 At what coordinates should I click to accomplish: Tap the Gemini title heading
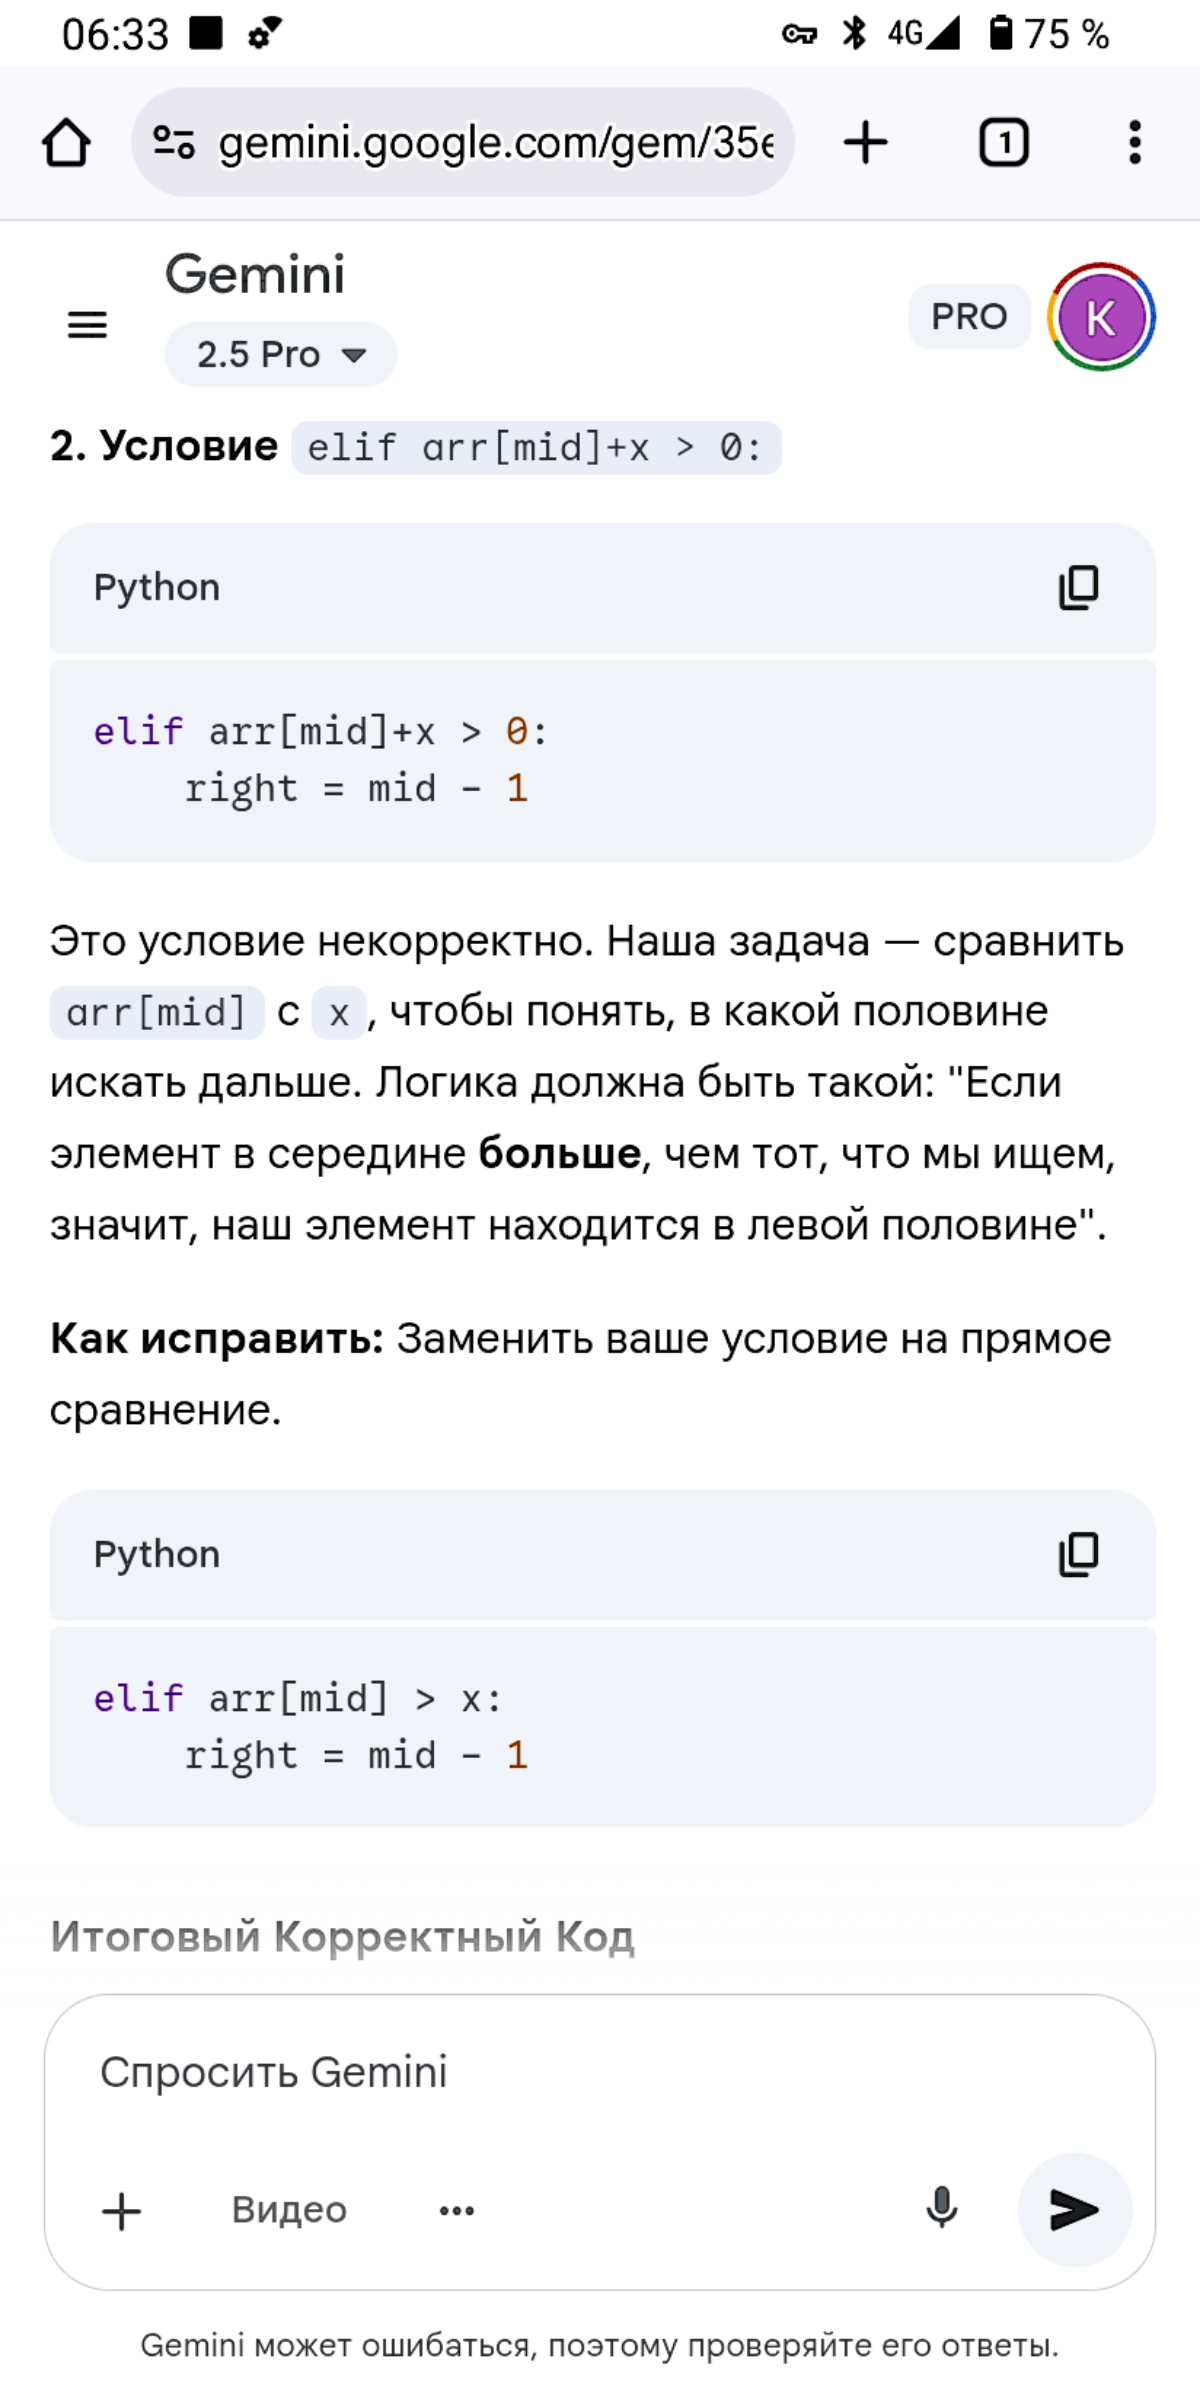[x=255, y=274]
